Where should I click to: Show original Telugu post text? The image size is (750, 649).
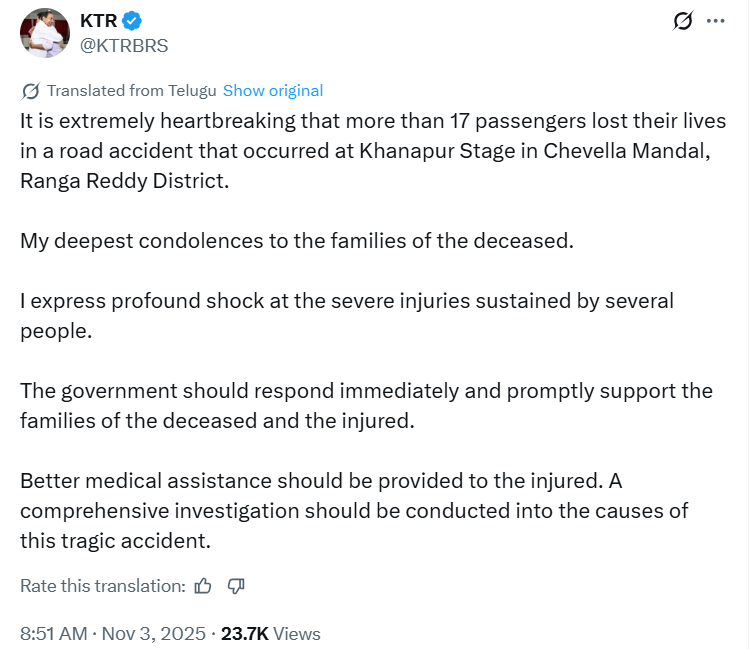tap(273, 91)
